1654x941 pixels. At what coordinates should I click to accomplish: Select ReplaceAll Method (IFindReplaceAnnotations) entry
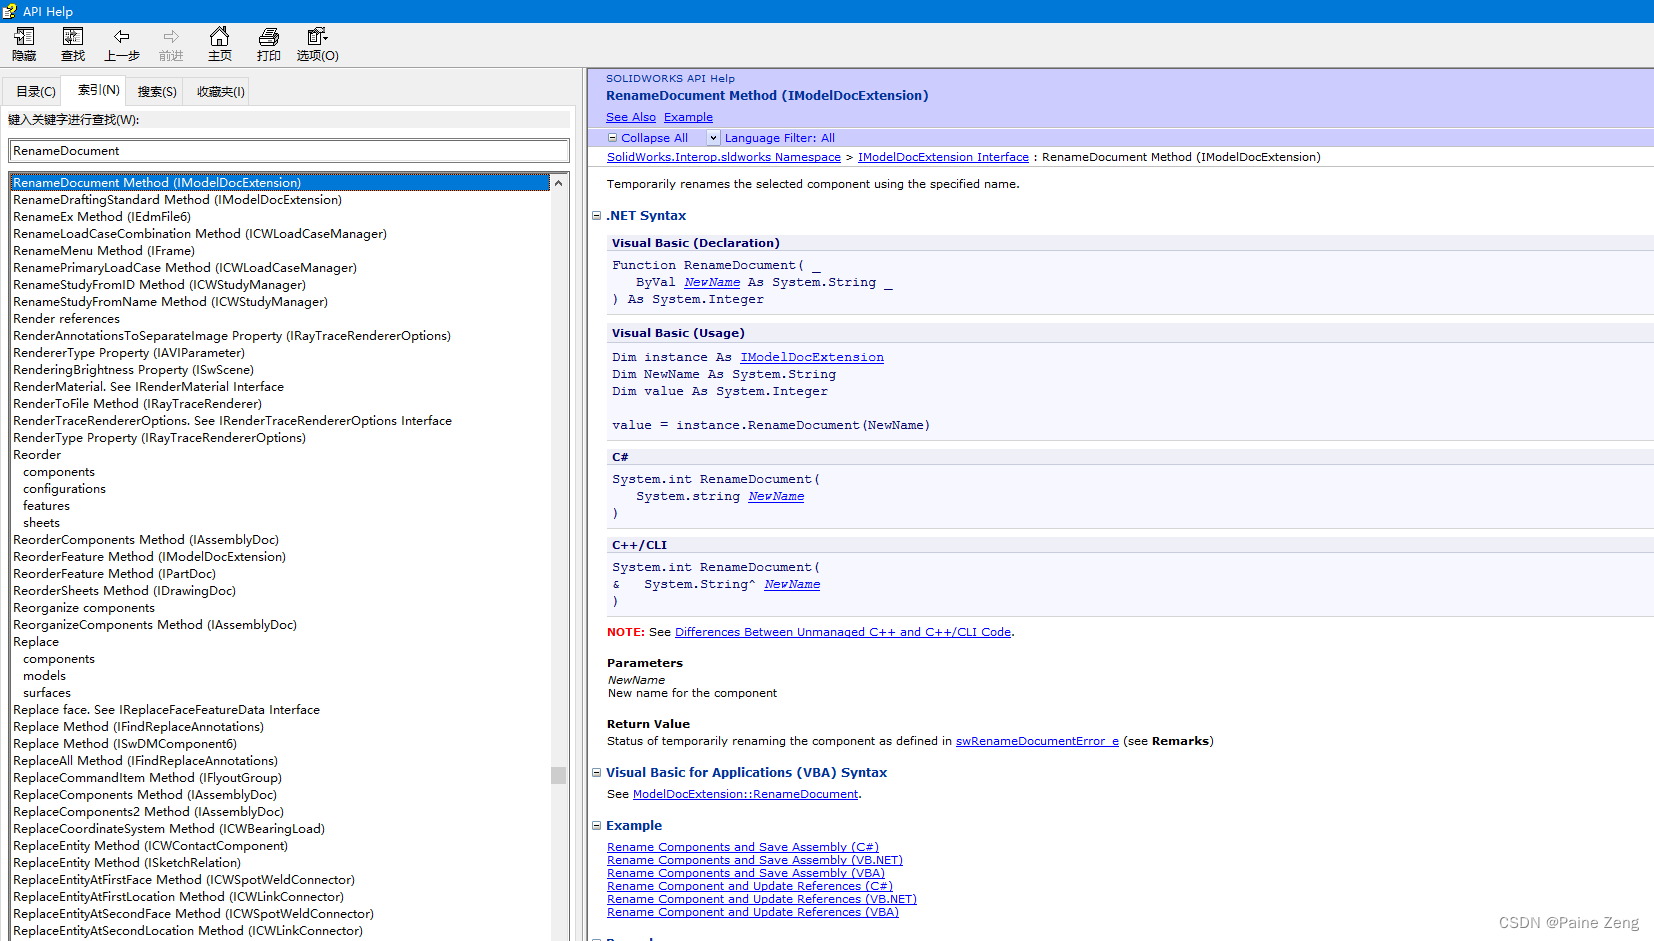click(145, 761)
